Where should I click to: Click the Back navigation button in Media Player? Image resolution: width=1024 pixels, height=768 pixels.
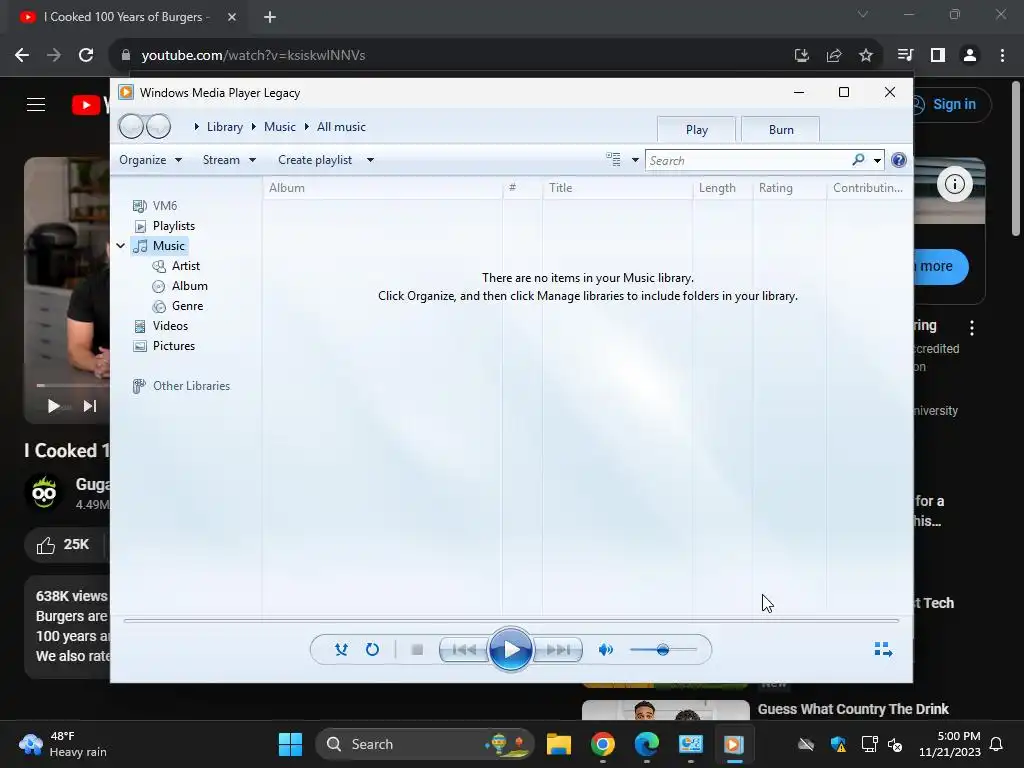click(x=131, y=126)
